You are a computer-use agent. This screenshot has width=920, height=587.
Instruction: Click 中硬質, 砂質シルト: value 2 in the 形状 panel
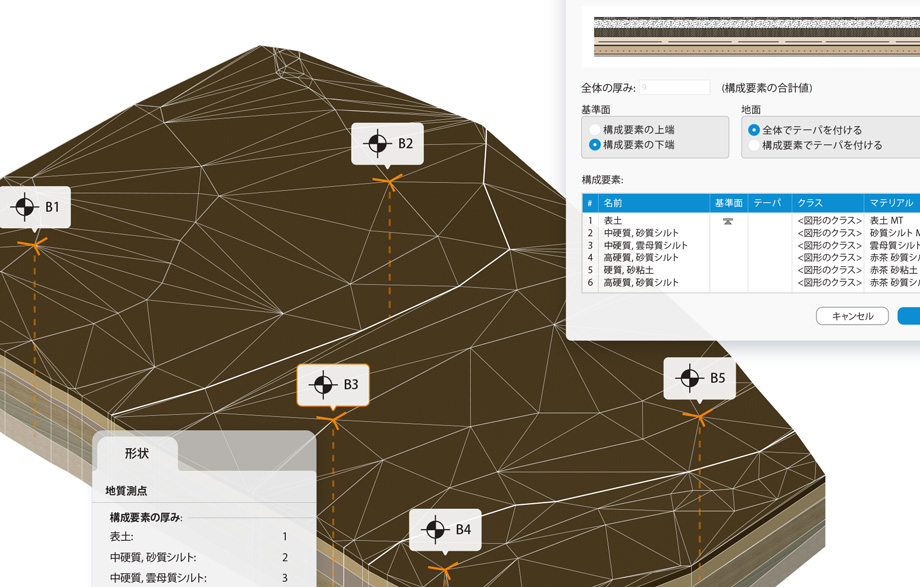(x=285, y=558)
